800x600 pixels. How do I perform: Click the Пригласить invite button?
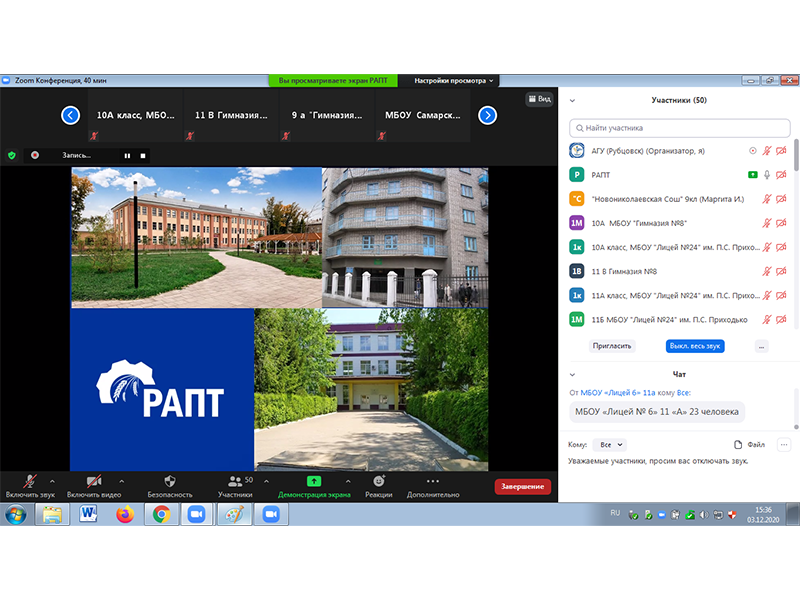pos(612,346)
